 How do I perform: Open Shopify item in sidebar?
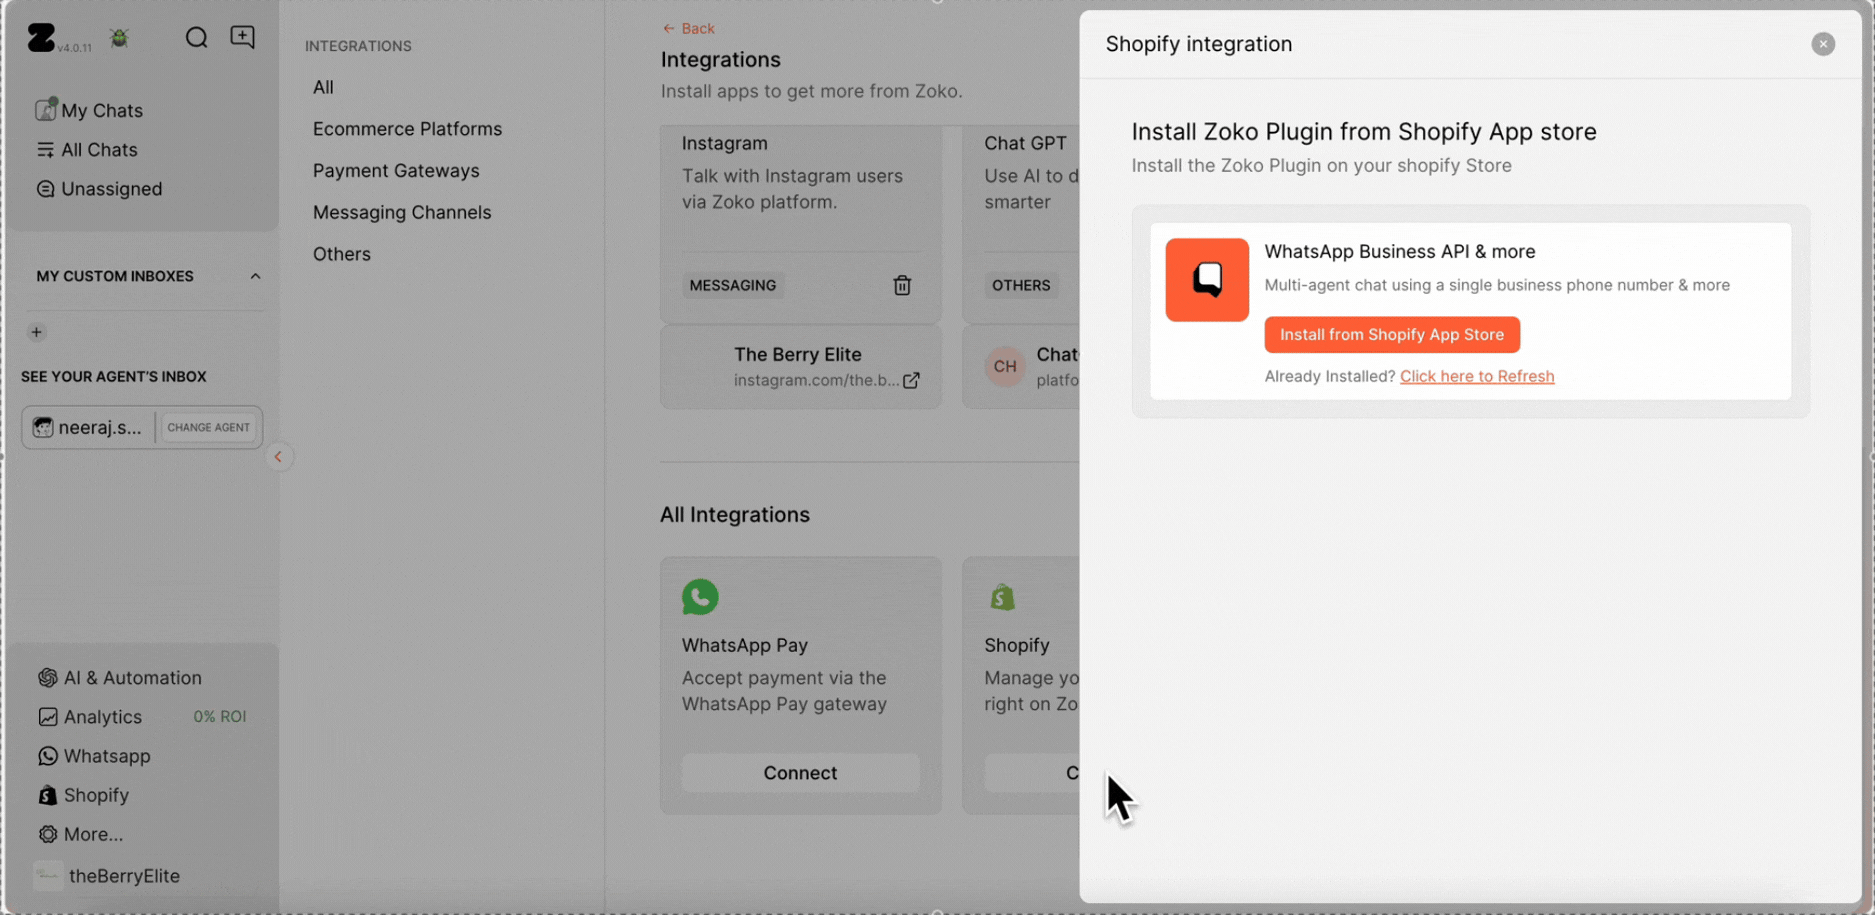[x=84, y=795]
